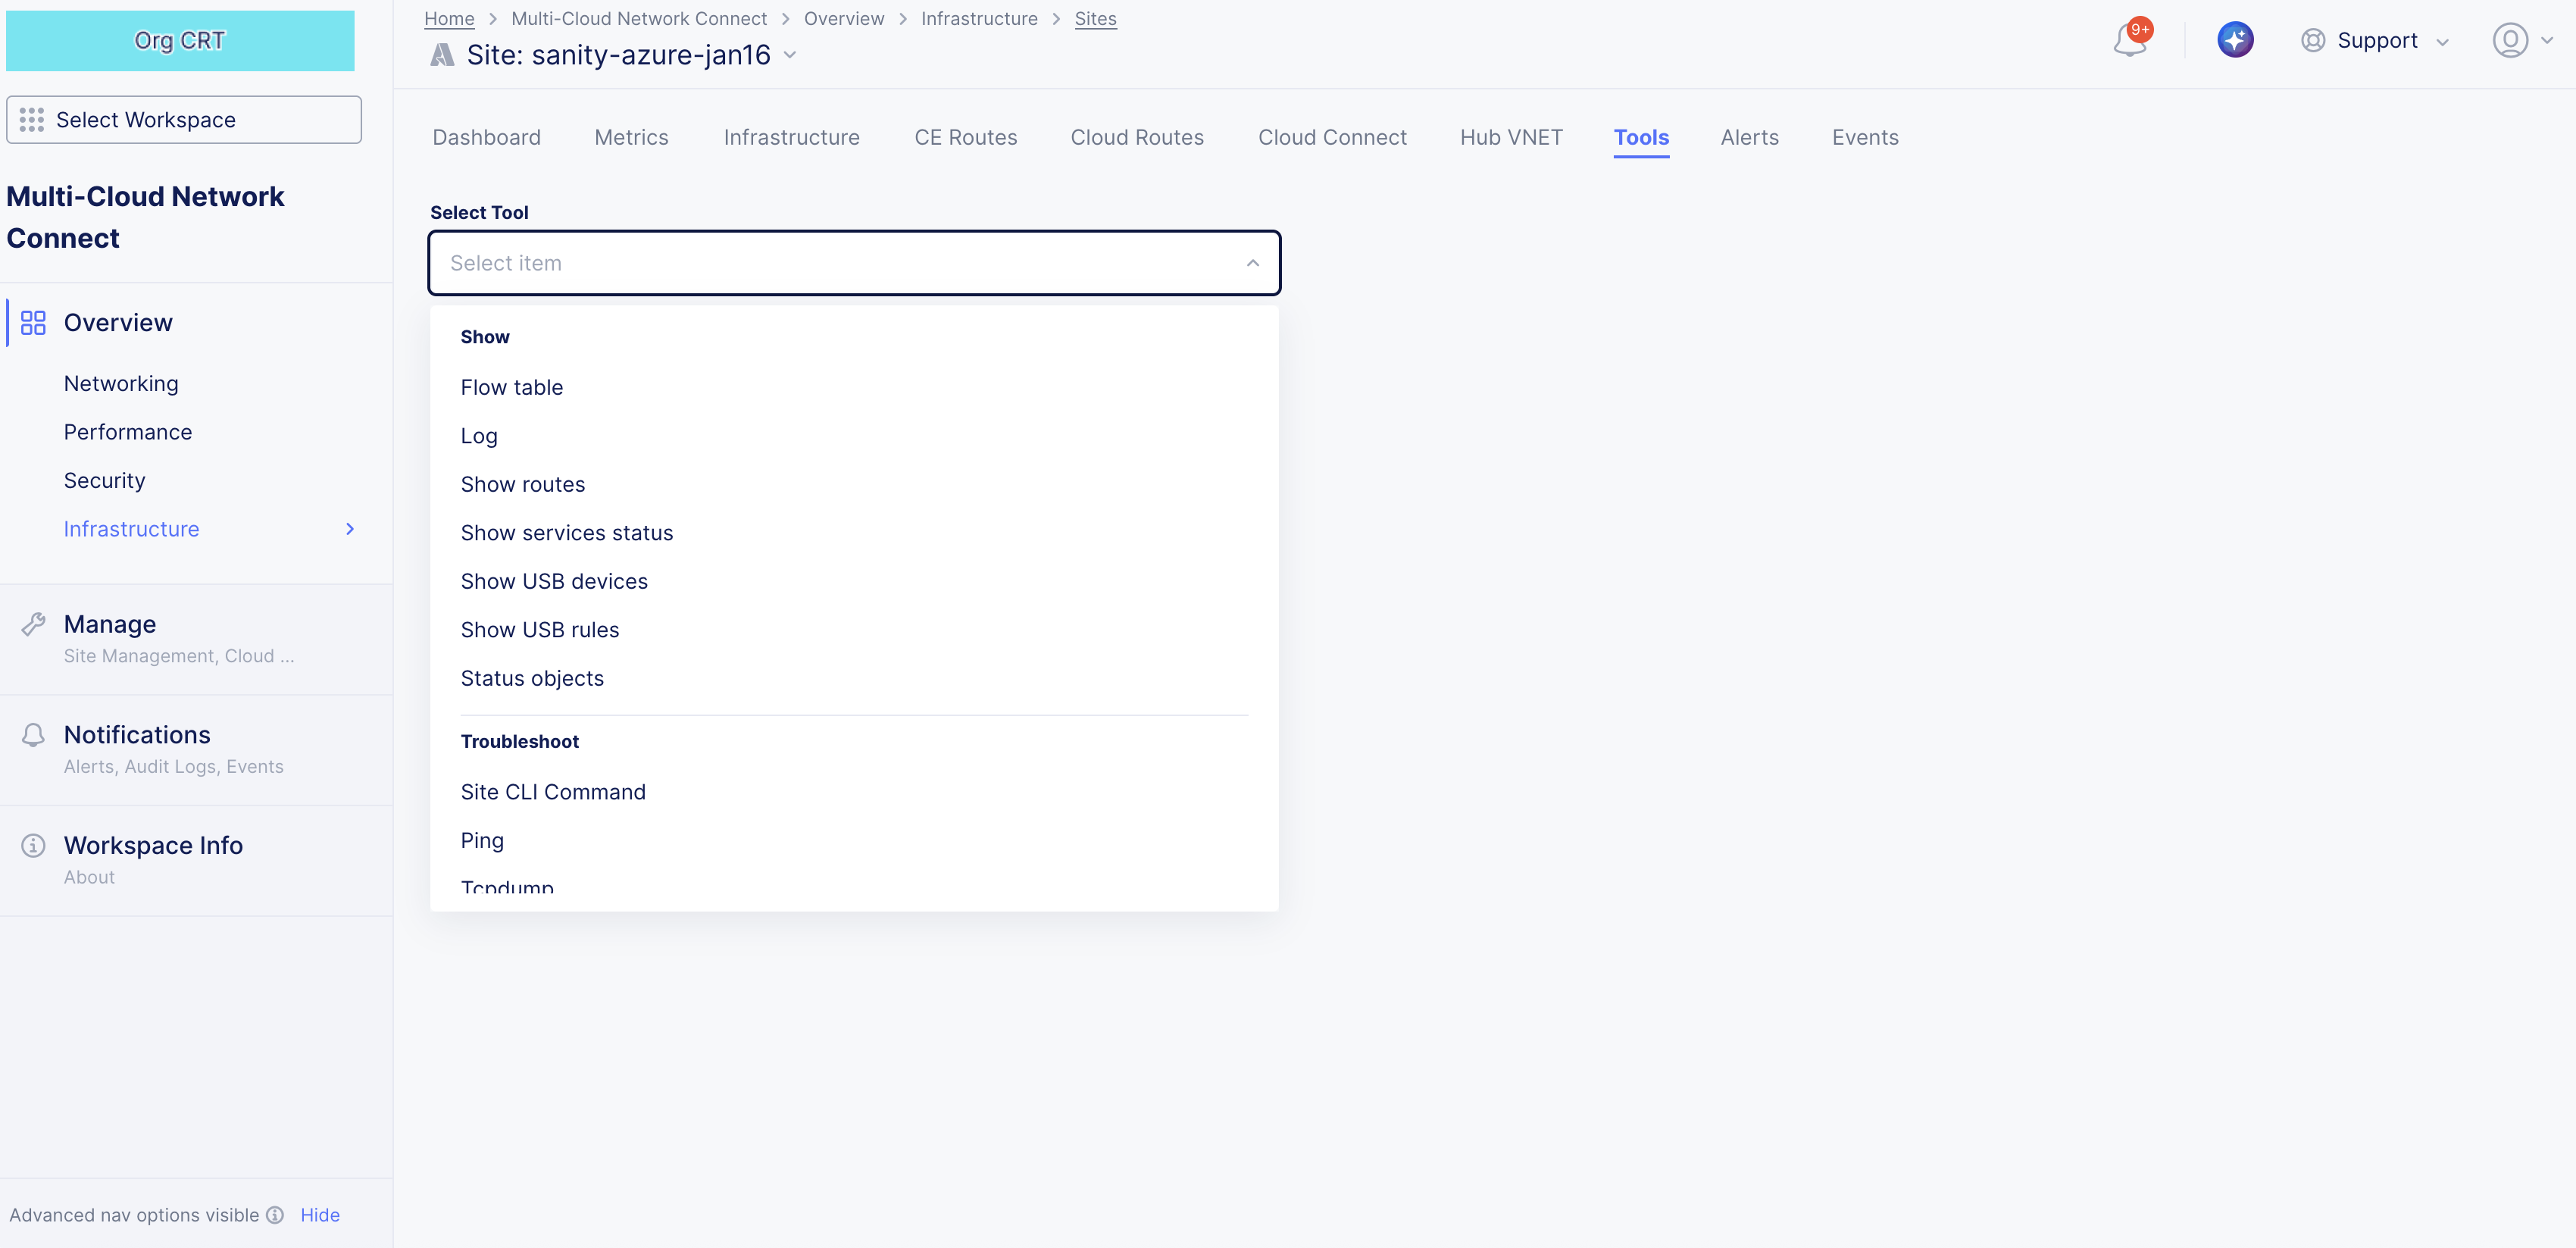This screenshot has width=2576, height=1248.
Task: Hide the advanced nav options
Action: click(x=319, y=1215)
